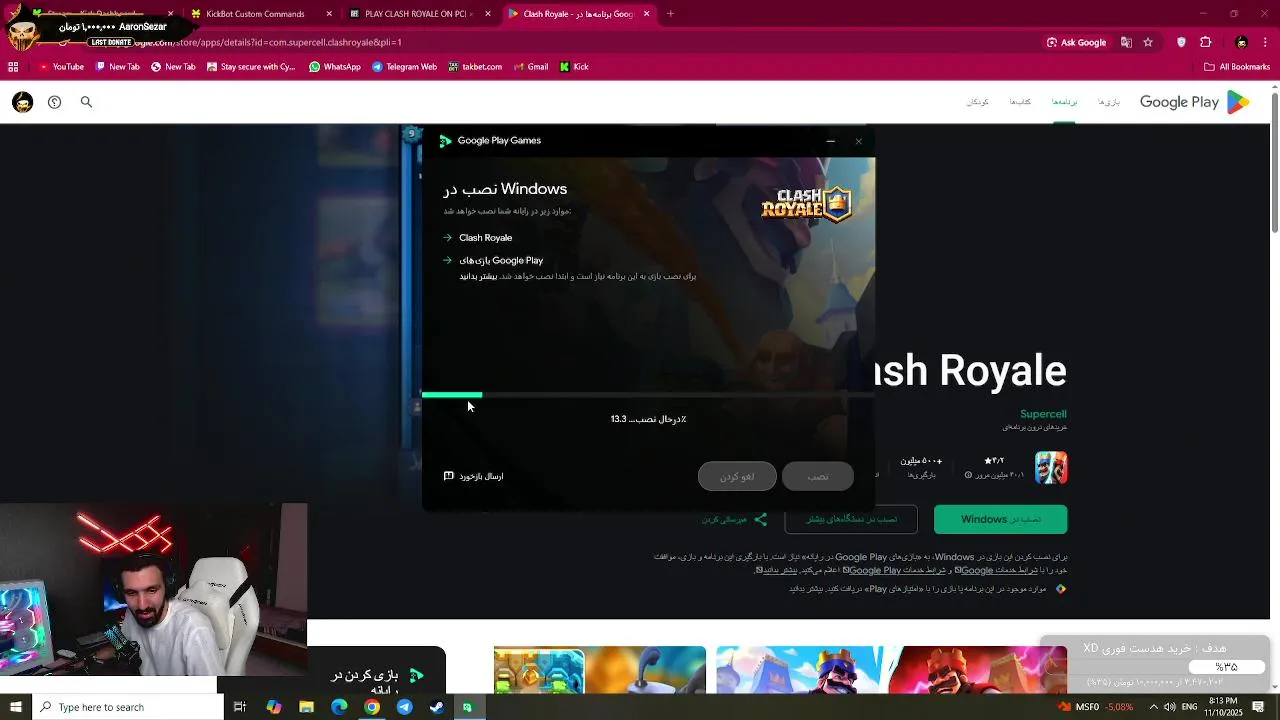This screenshot has height=720, width=1280.
Task: Click the translate page icon in address bar
Action: tap(1126, 42)
